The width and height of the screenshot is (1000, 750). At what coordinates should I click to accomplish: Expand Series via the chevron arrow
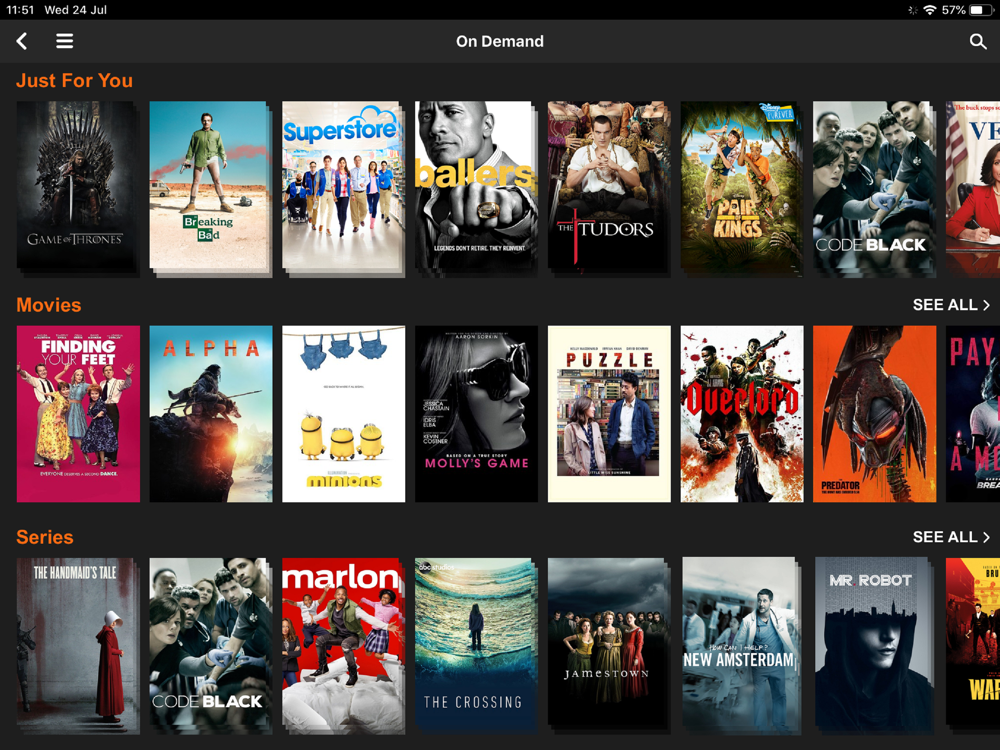pos(986,537)
